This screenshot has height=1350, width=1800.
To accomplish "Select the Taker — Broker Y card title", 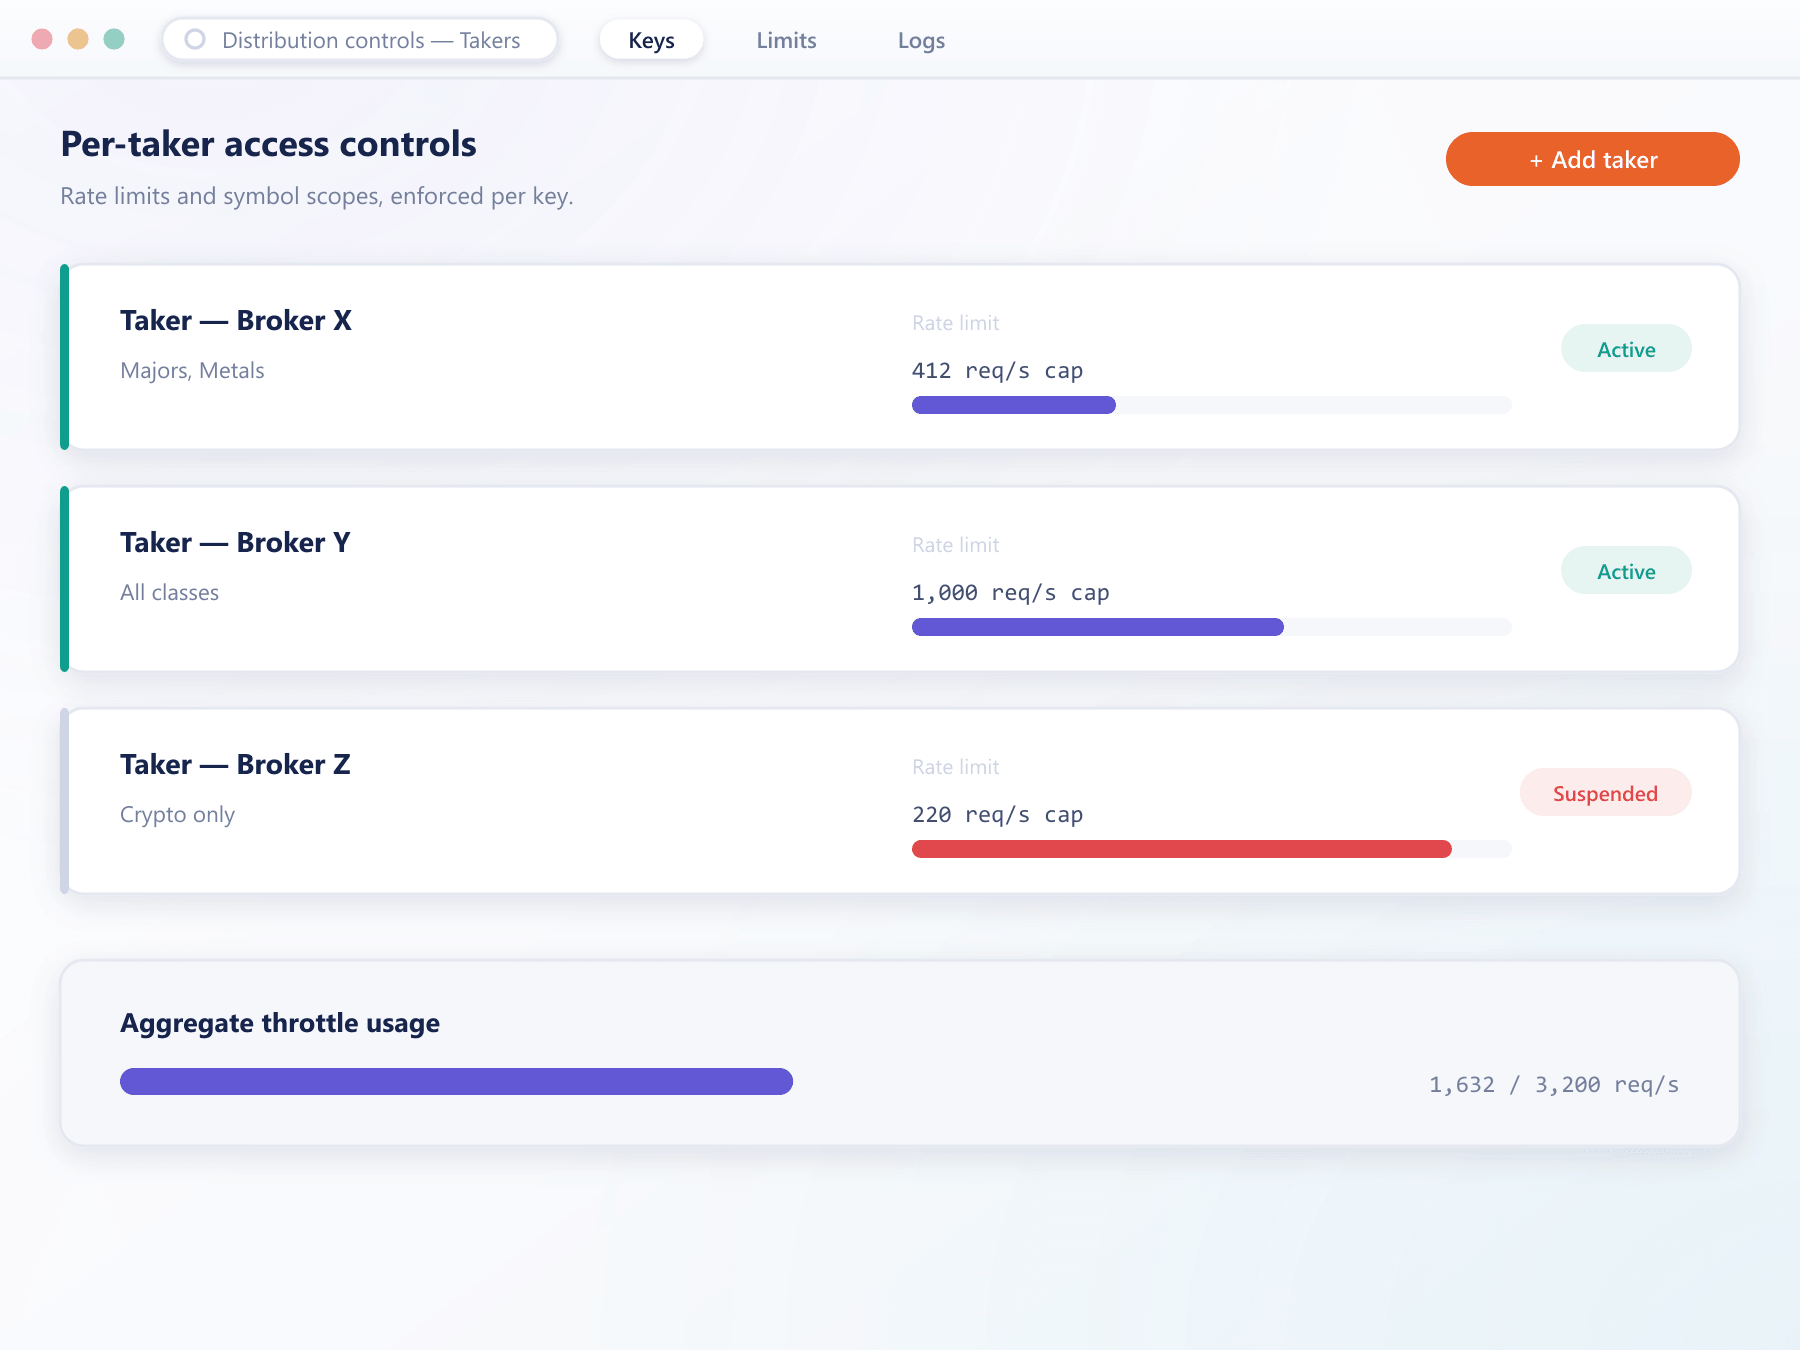I will coord(235,542).
